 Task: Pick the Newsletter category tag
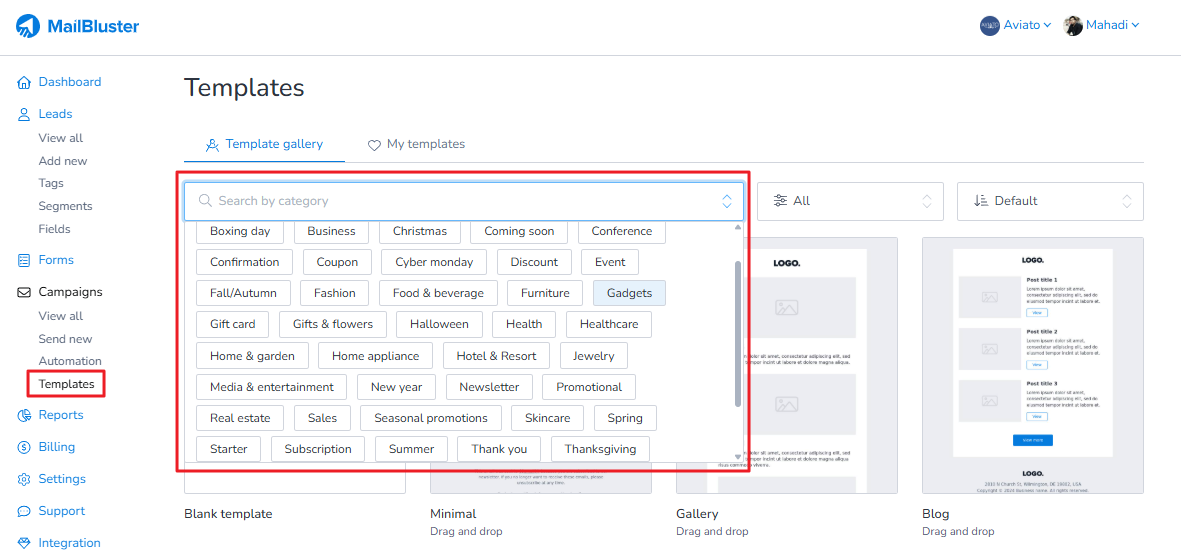tap(489, 387)
